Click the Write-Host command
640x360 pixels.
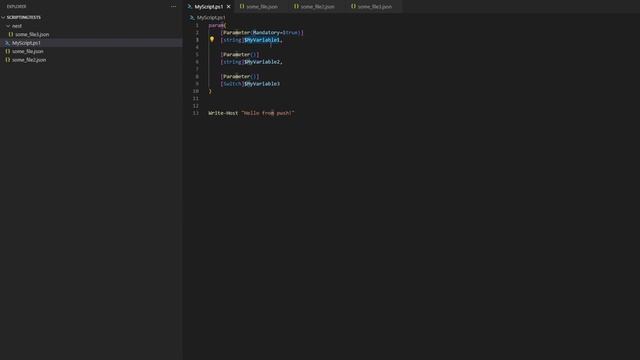tap(223, 113)
